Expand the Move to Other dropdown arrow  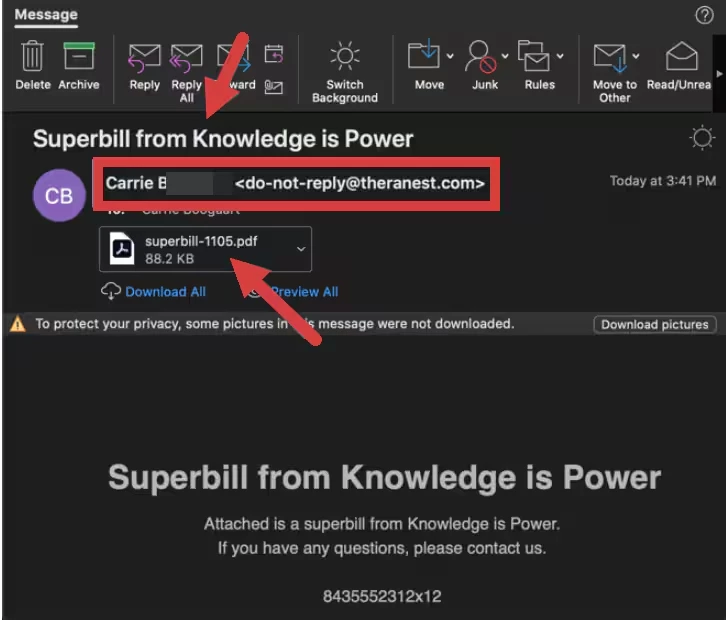(636, 56)
